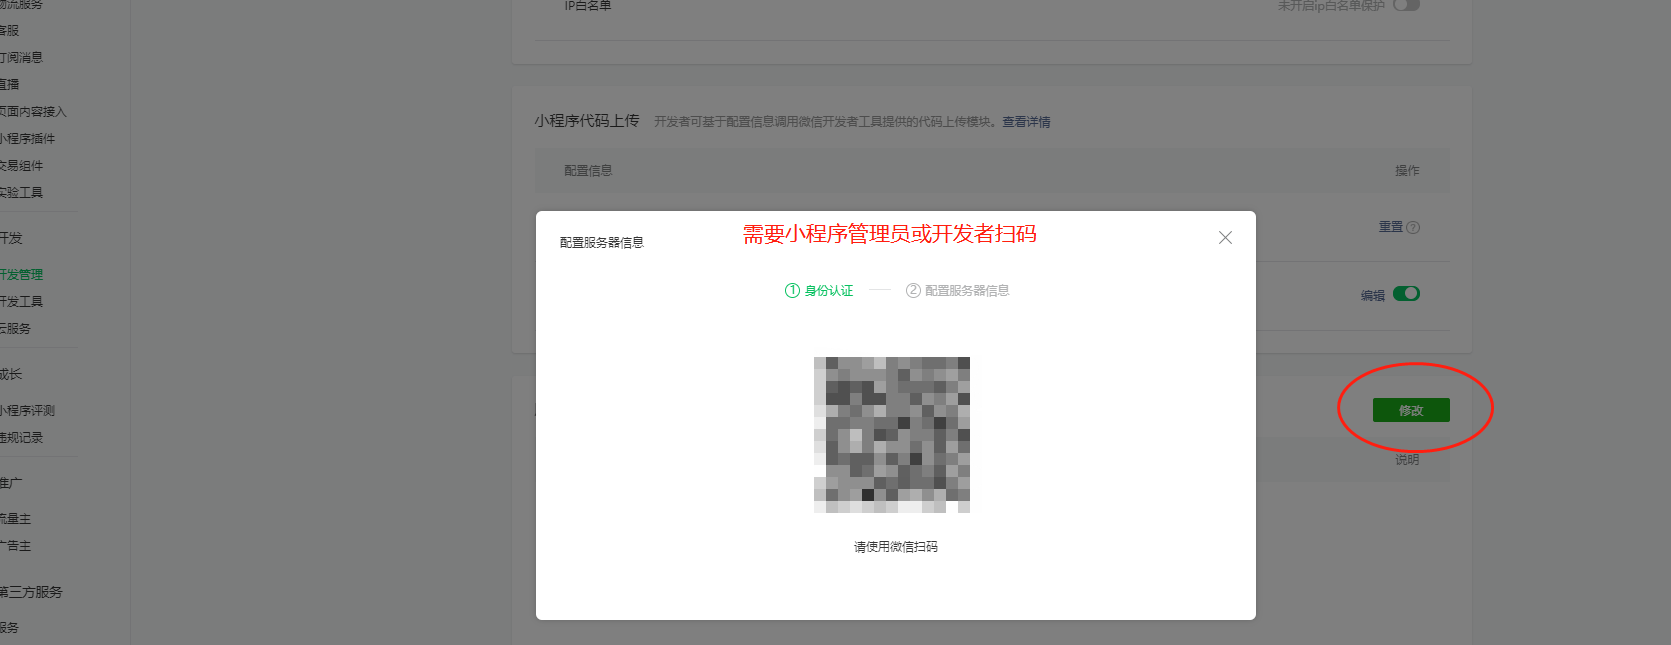The image size is (1671, 645).
Task: Open 实验工具 in the sidebar
Action: point(21,193)
